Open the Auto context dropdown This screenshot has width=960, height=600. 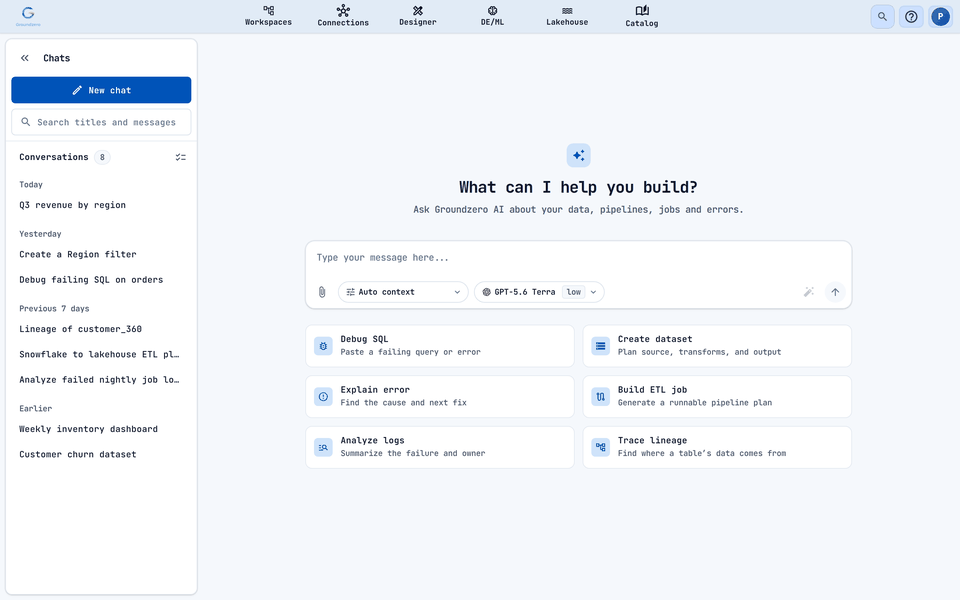pos(403,292)
